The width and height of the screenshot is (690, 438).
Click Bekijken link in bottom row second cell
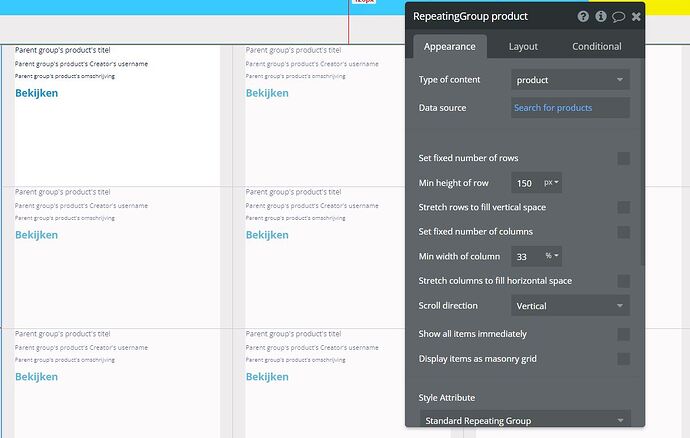(267, 377)
